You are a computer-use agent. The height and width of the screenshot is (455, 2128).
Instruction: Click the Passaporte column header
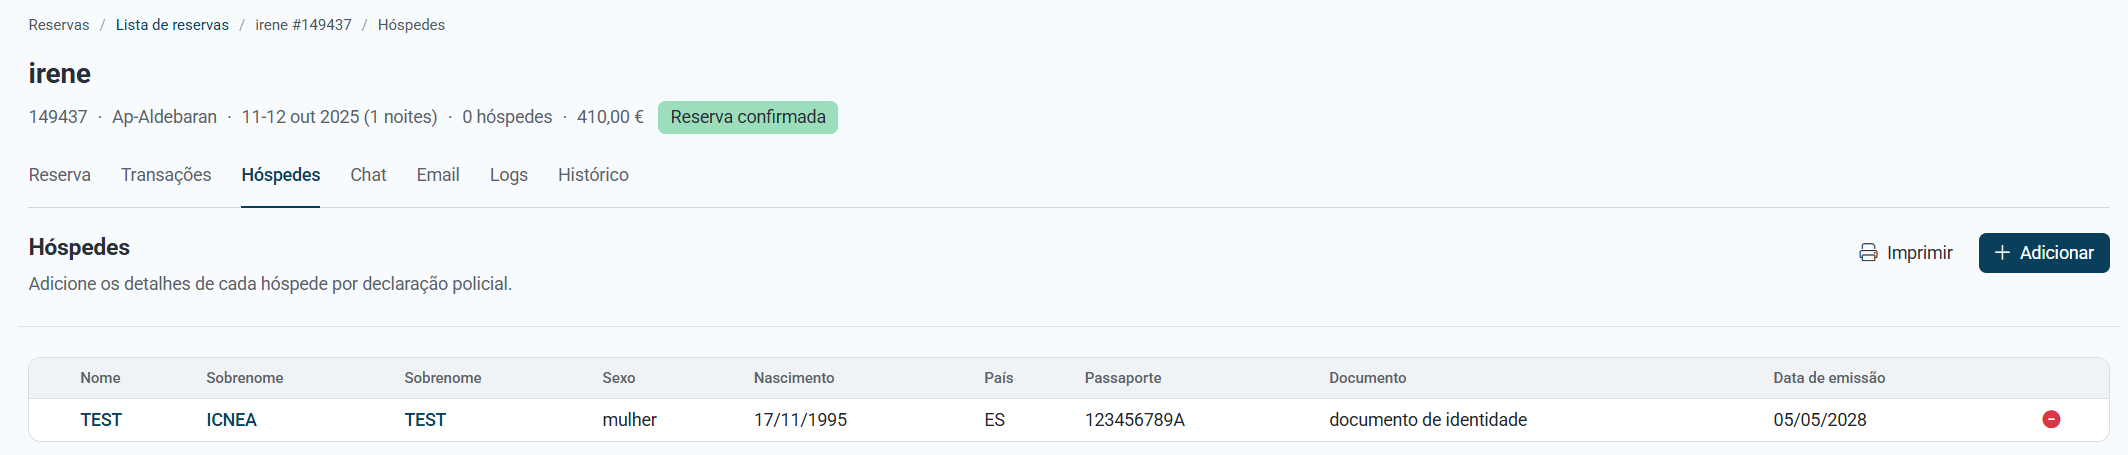click(1123, 378)
